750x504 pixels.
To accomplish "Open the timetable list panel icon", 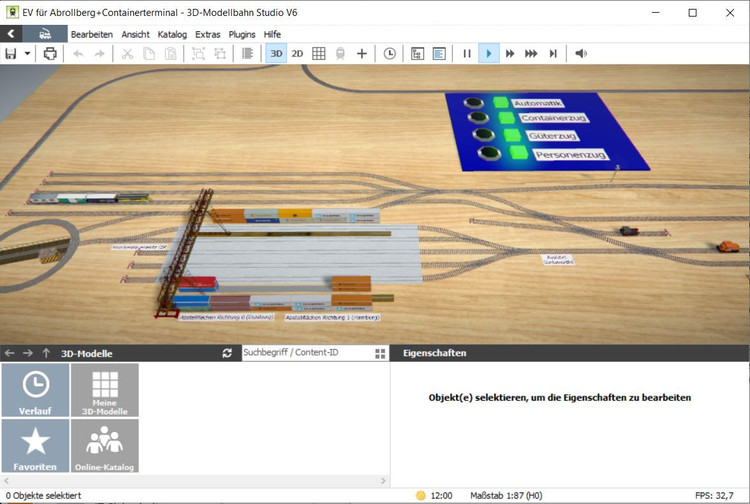I will tap(439, 54).
